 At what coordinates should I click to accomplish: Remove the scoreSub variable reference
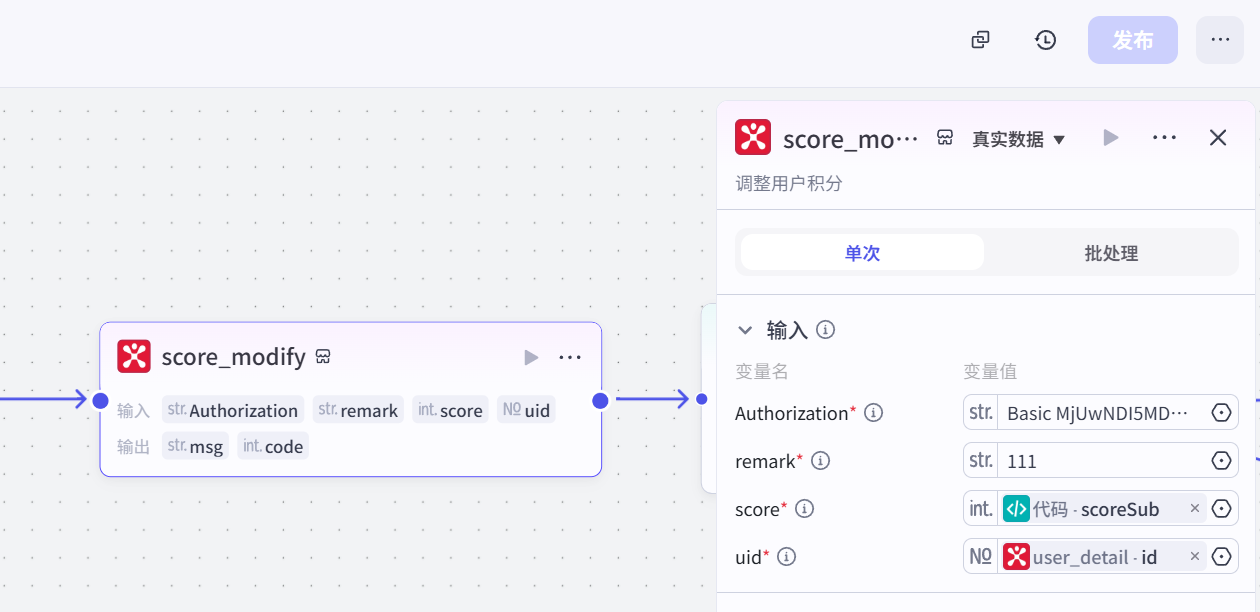pos(1194,509)
